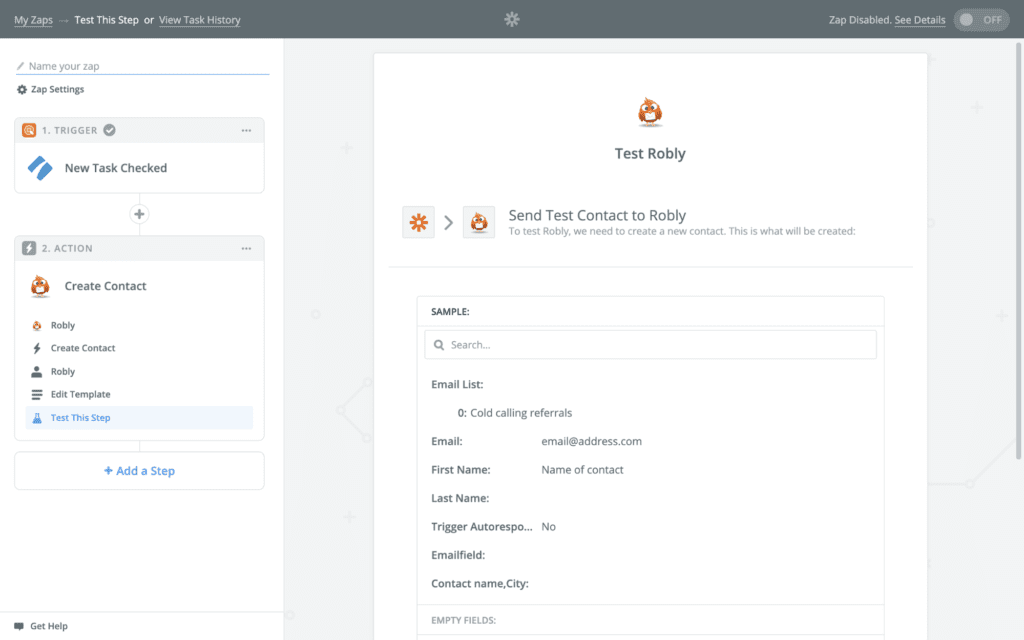Image resolution: width=1024 pixels, height=640 pixels.
Task: Click the Zap Settings gear icon
Action: [22, 89]
